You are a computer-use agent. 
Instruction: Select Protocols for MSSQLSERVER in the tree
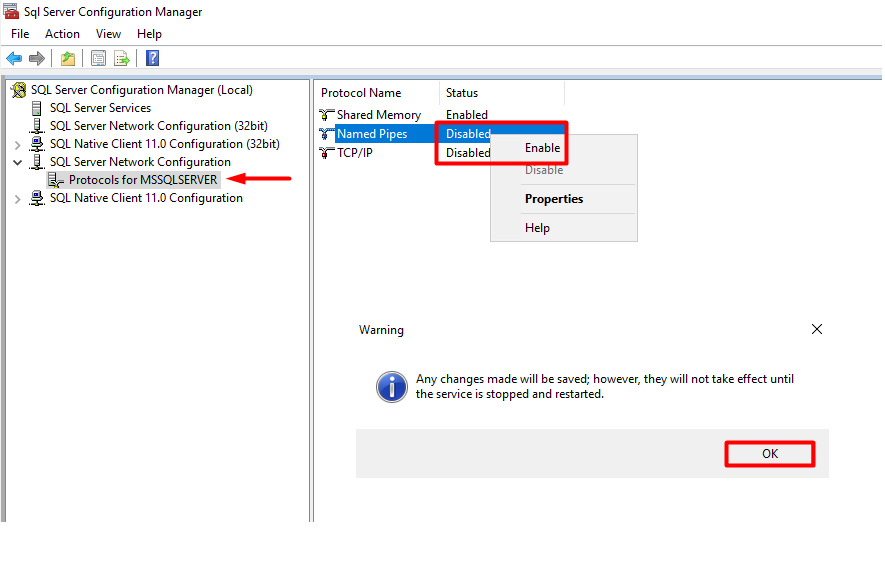coord(143,180)
